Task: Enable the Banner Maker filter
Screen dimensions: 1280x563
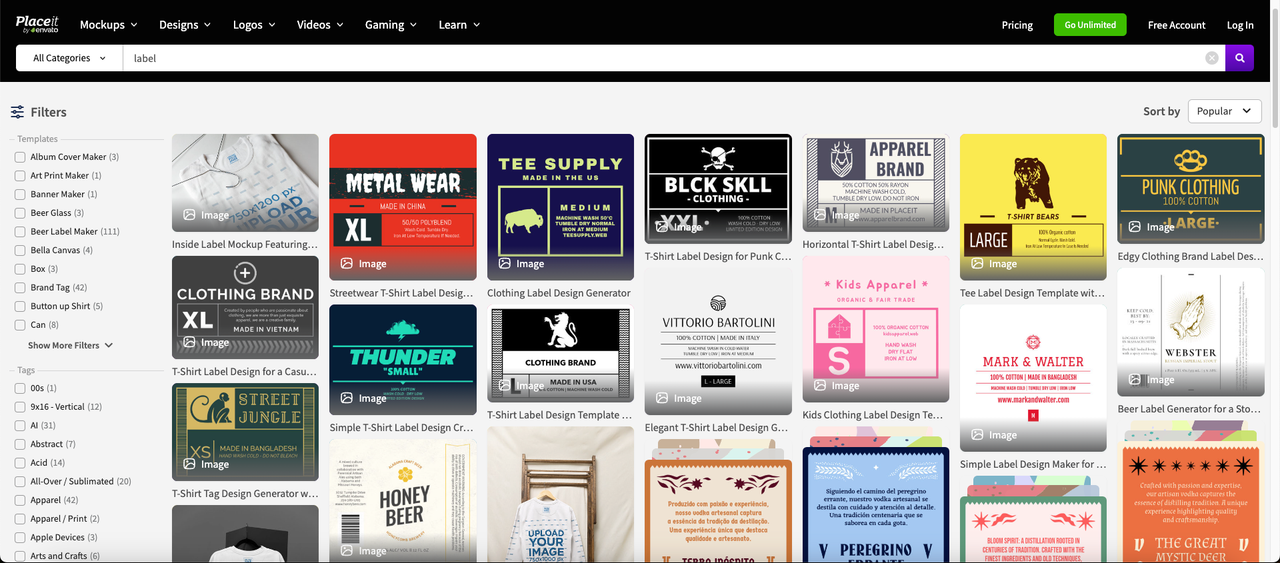Action: [20, 194]
